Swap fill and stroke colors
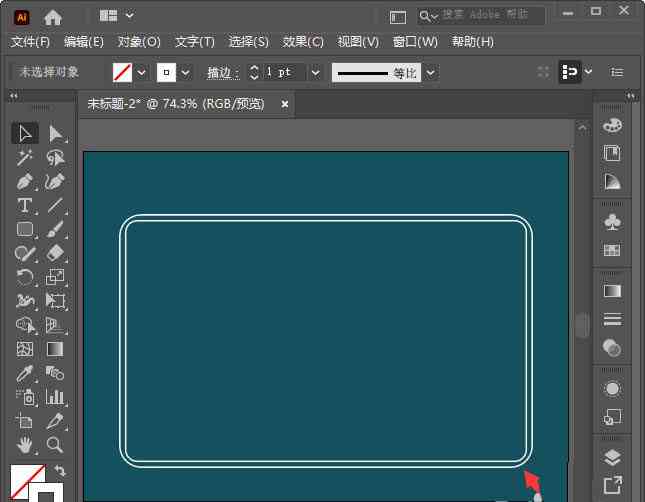 tap(60, 470)
